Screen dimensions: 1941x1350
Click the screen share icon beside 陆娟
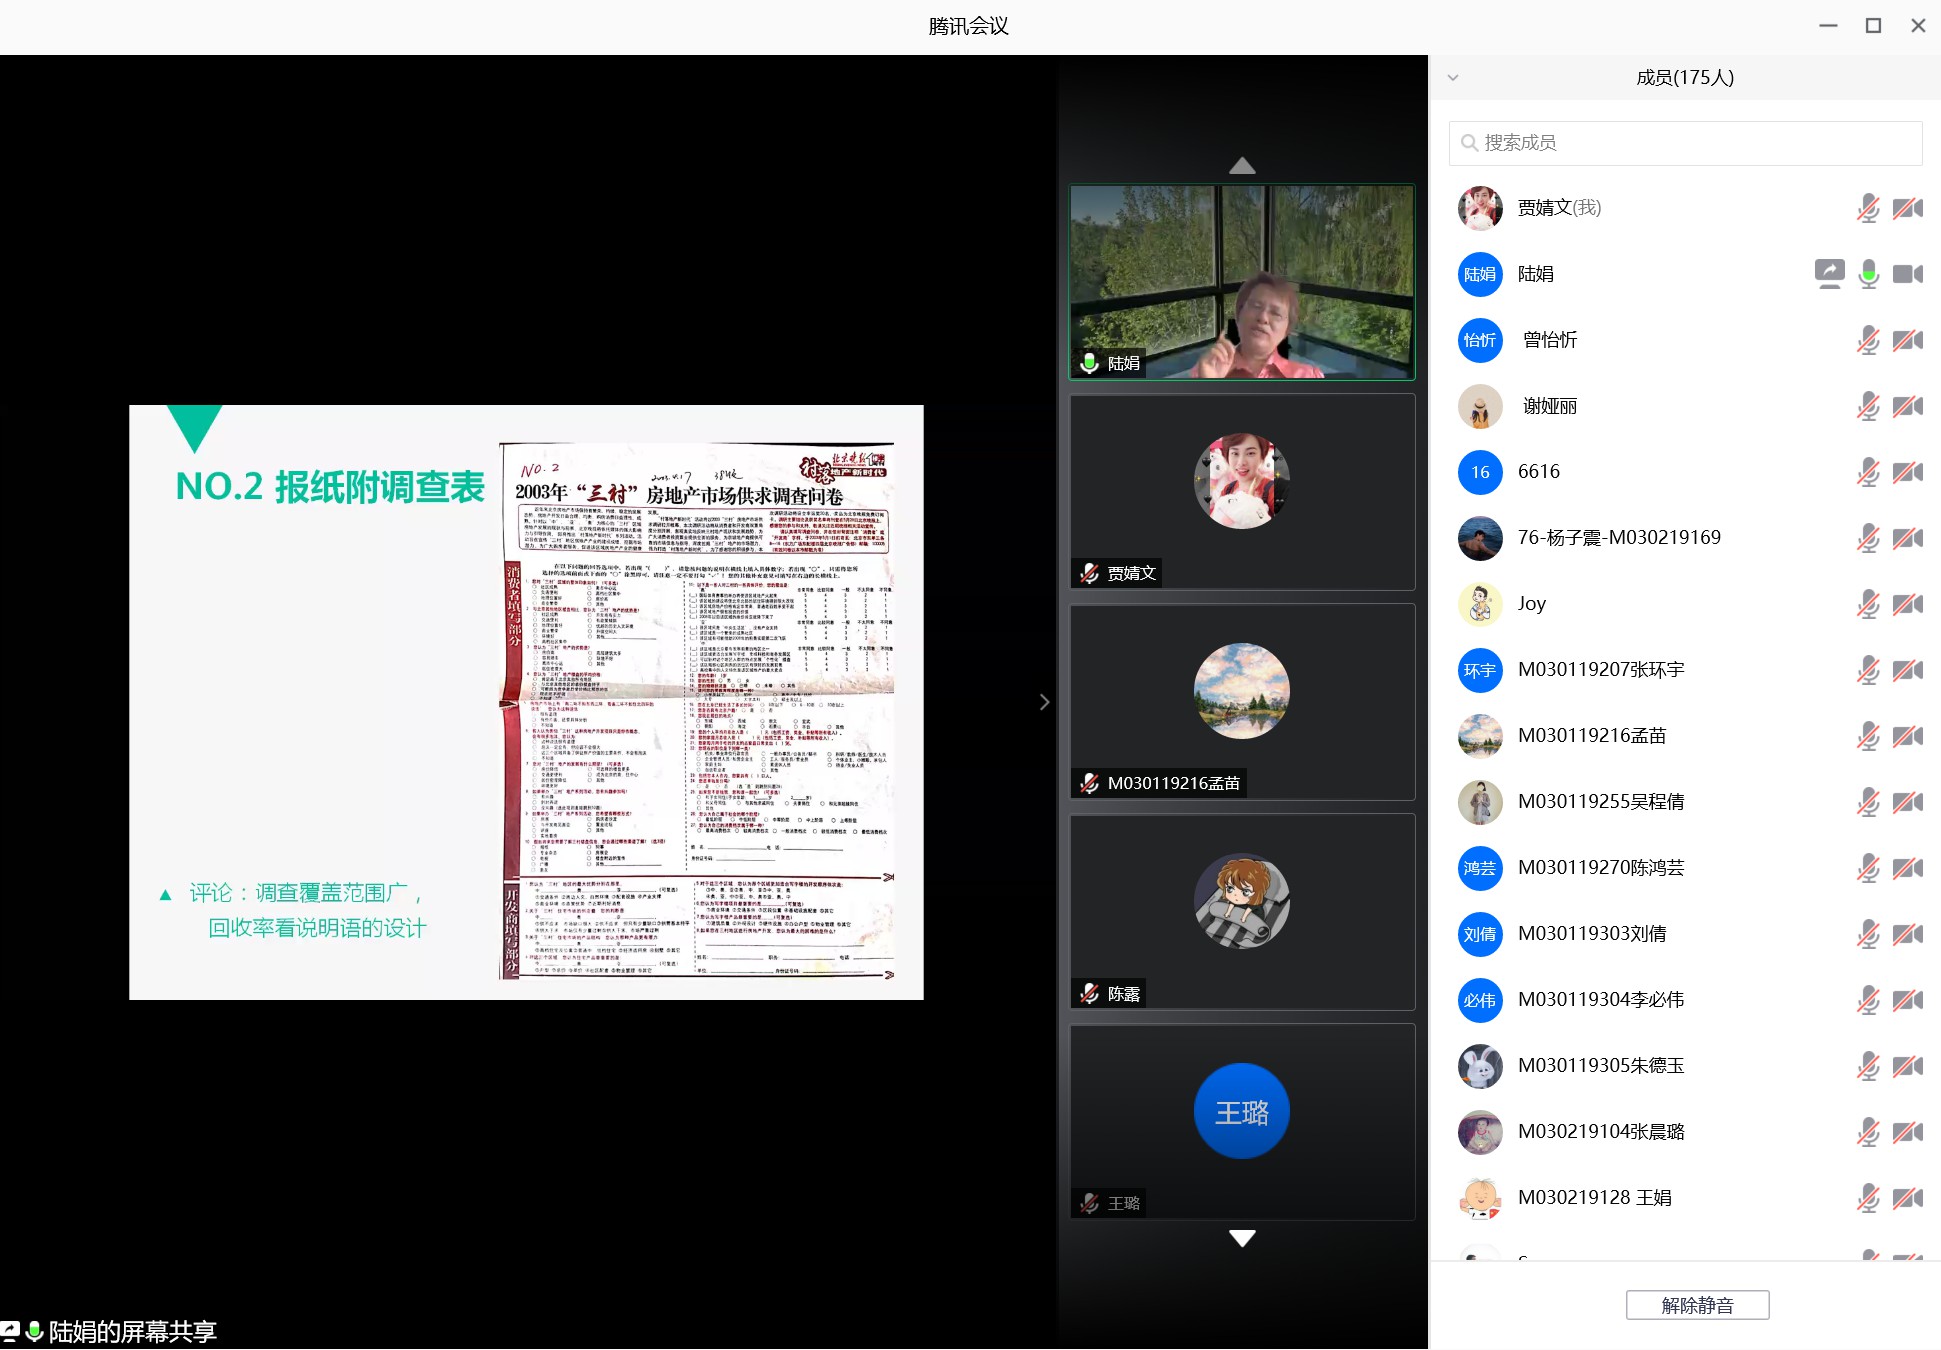tap(1829, 273)
